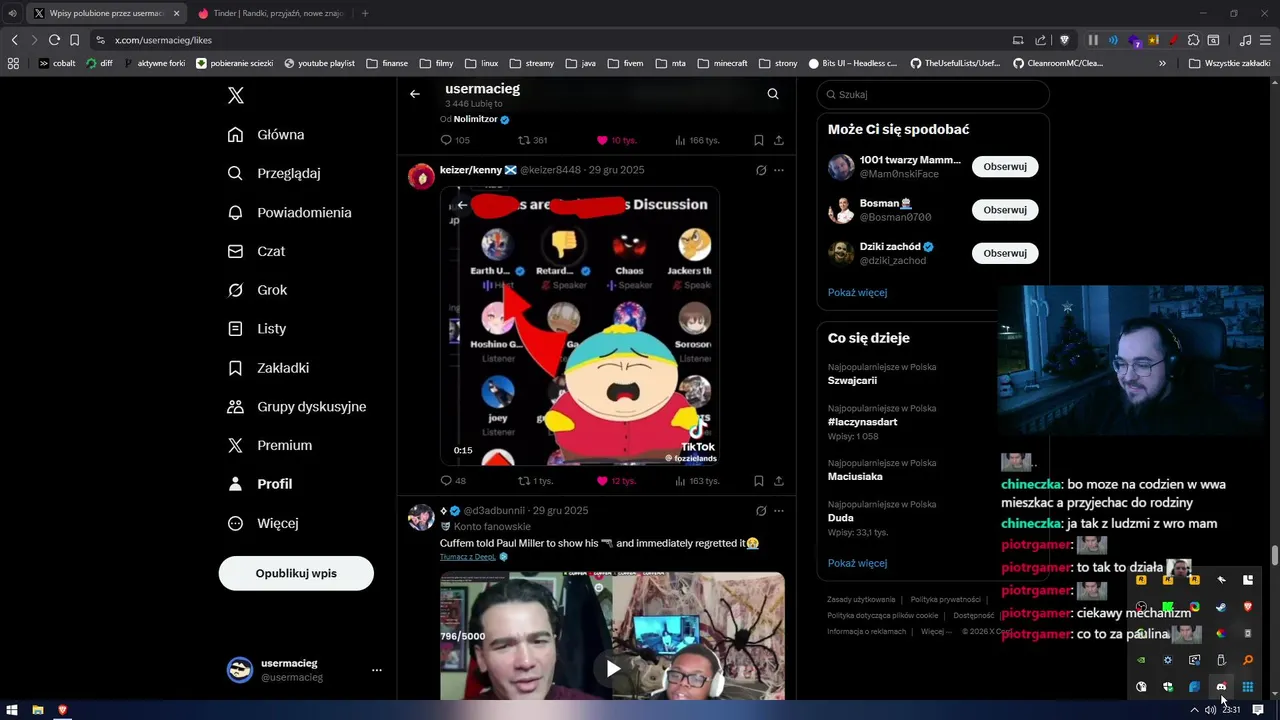
Task: Reload the page in the browser
Action: (54, 40)
